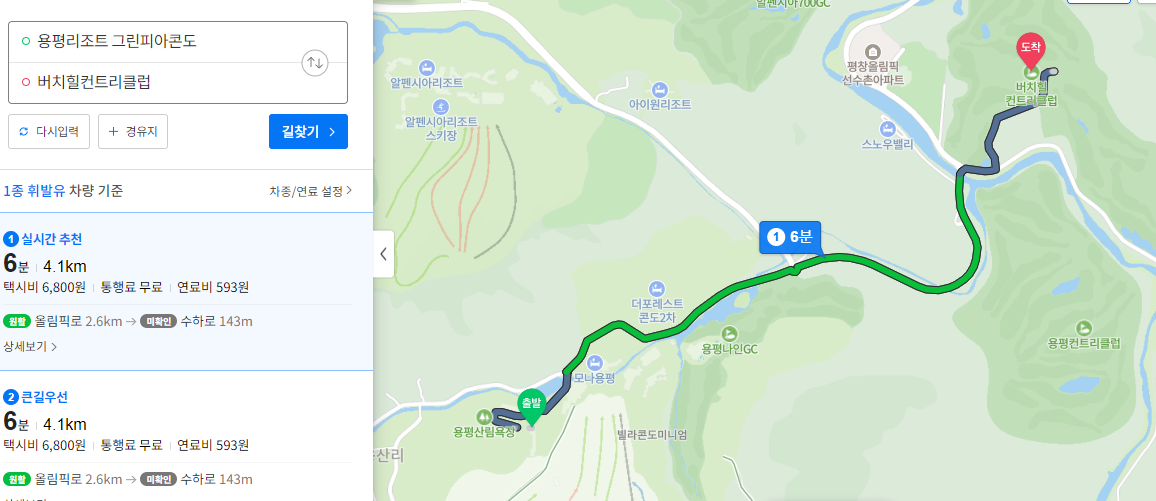Collapse the side panel with arrow handle
The height and width of the screenshot is (501, 1156).
click(x=383, y=254)
